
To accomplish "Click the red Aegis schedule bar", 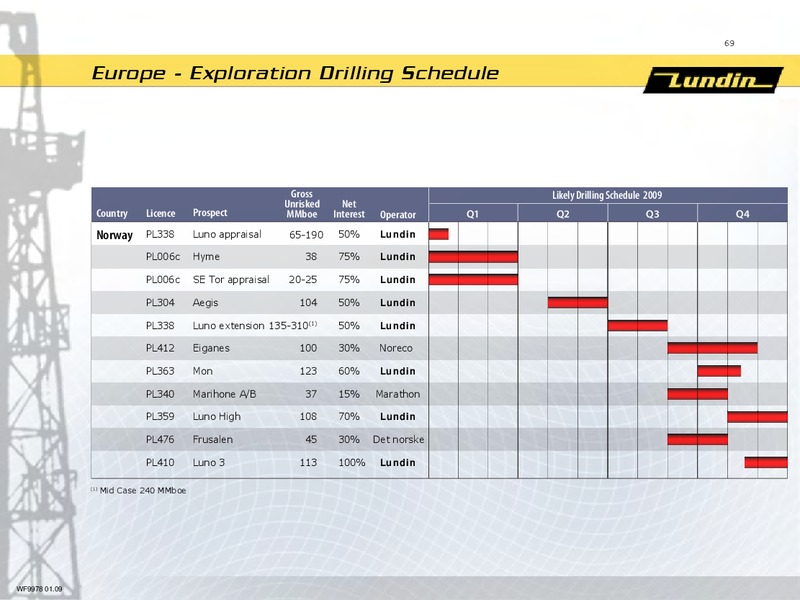I will (x=578, y=303).
